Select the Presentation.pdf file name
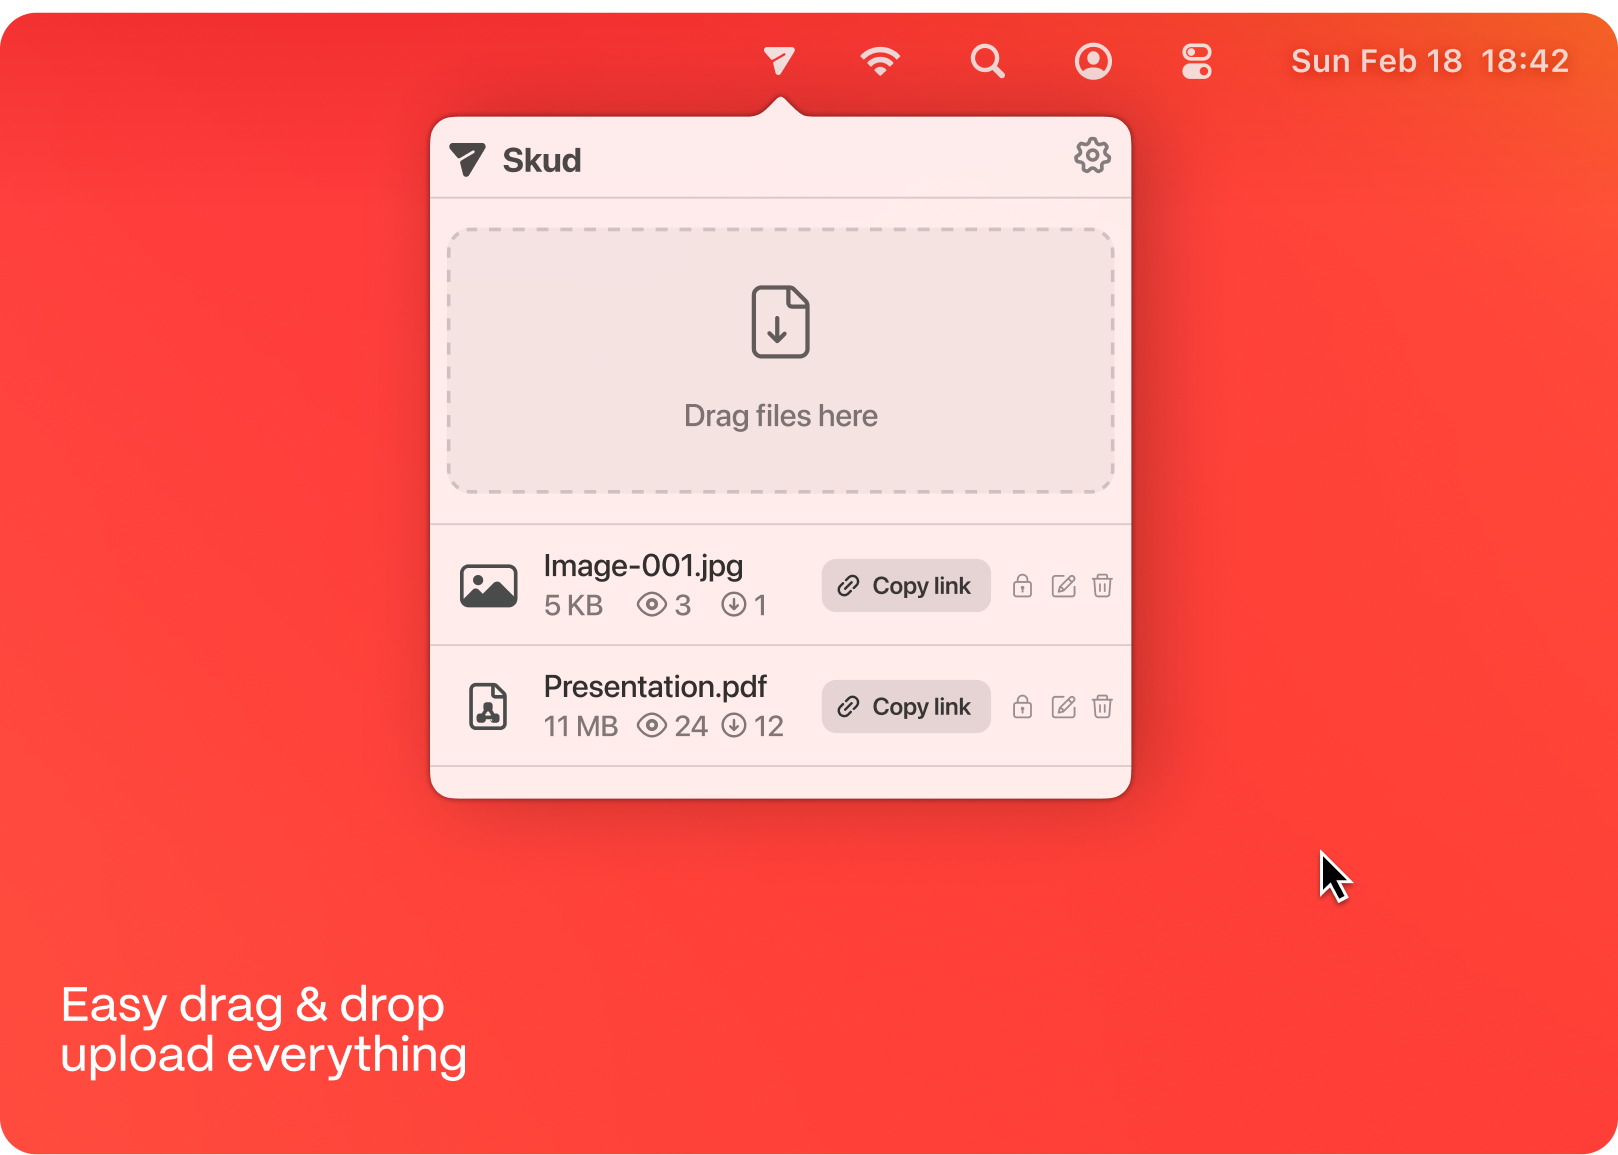Viewport: 1618px width, 1155px height. 655,687
